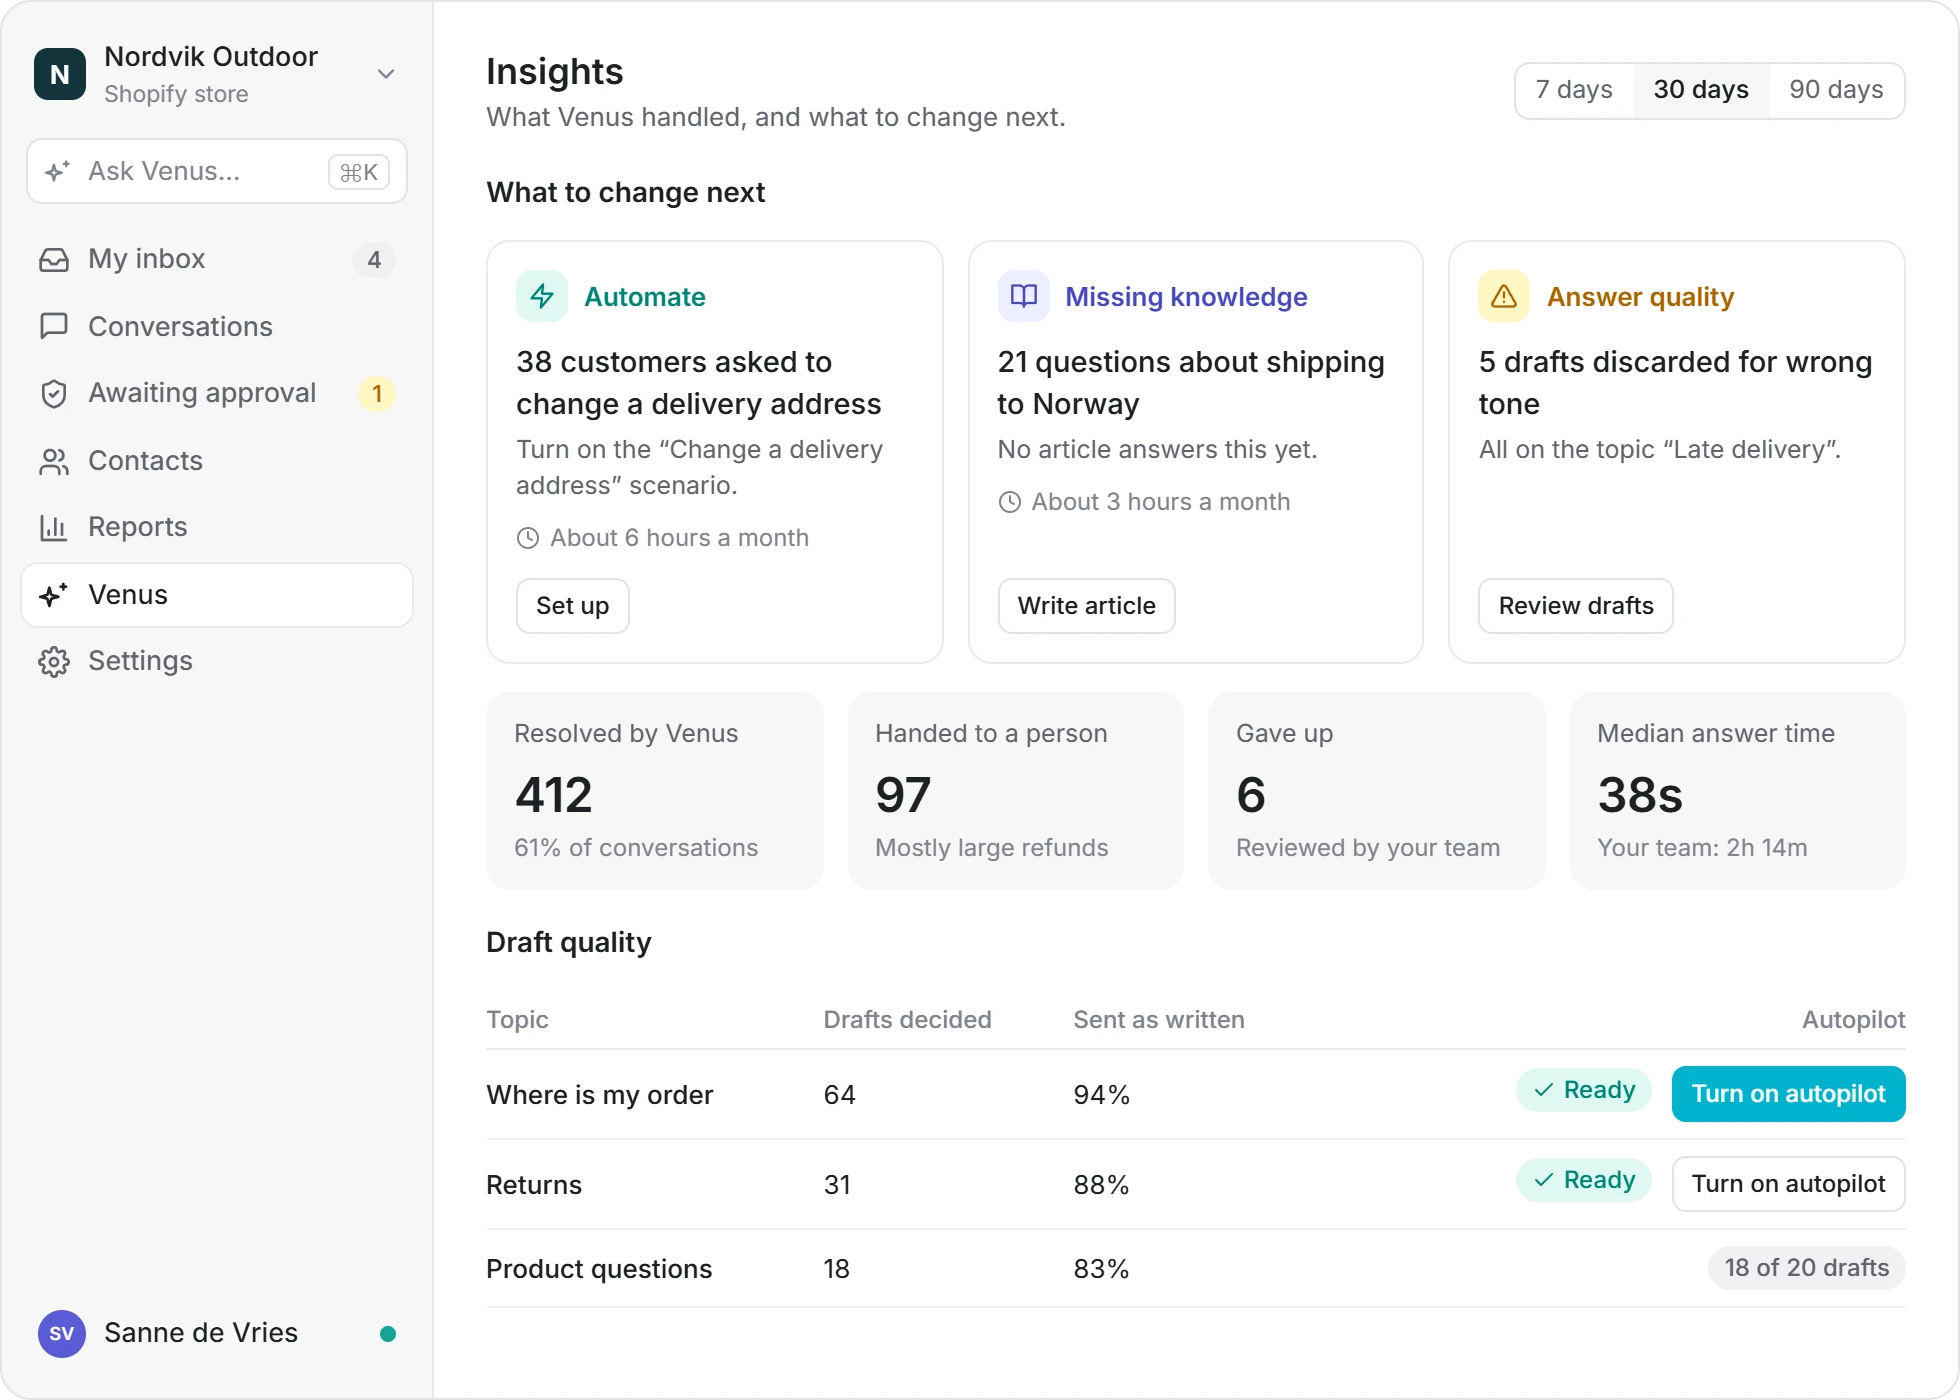
Task: Click the Median answer time card
Action: pyautogui.click(x=1738, y=791)
